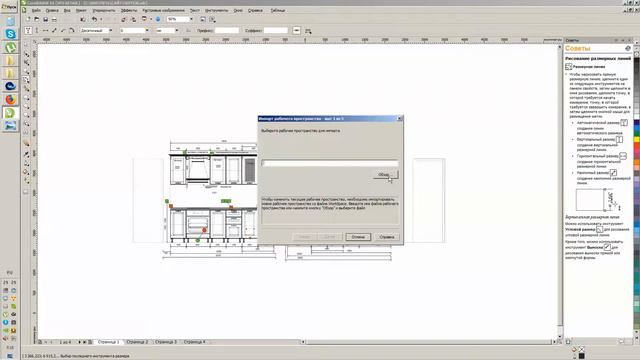This screenshot has height=360, width=640.
Task: Open the undo history dropdown arrow
Action: [101, 19]
